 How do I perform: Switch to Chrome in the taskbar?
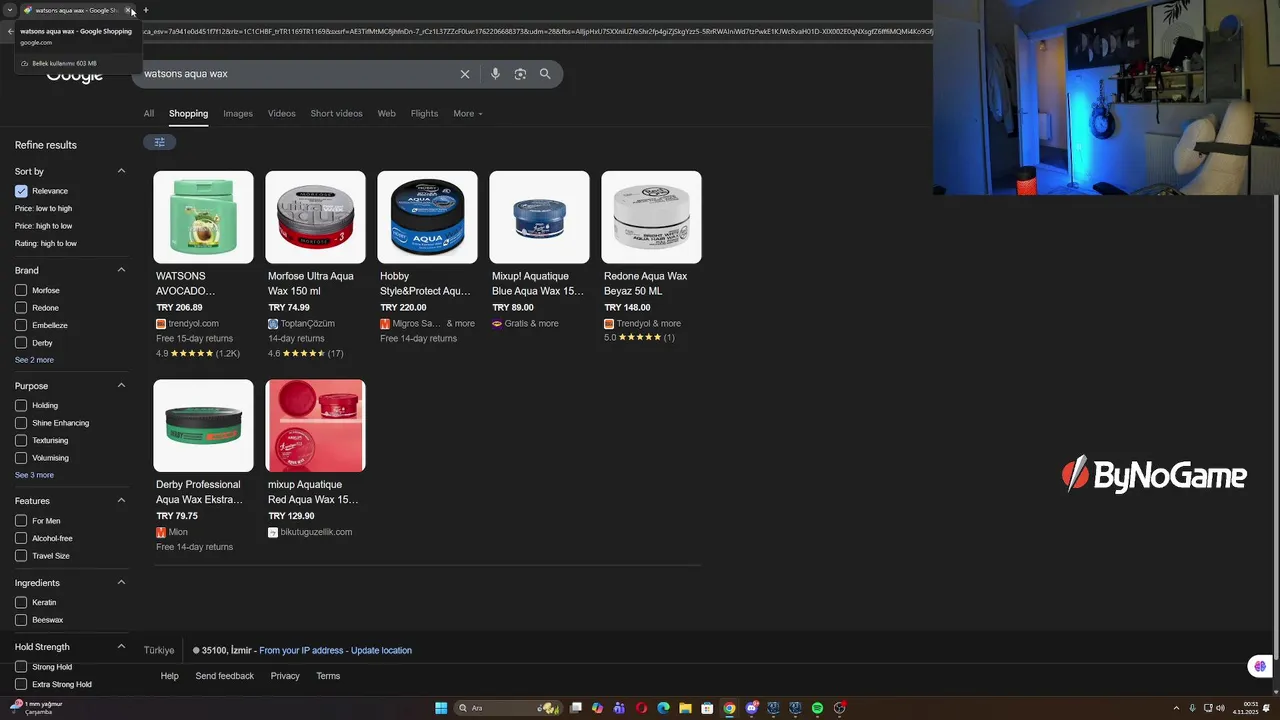point(729,708)
